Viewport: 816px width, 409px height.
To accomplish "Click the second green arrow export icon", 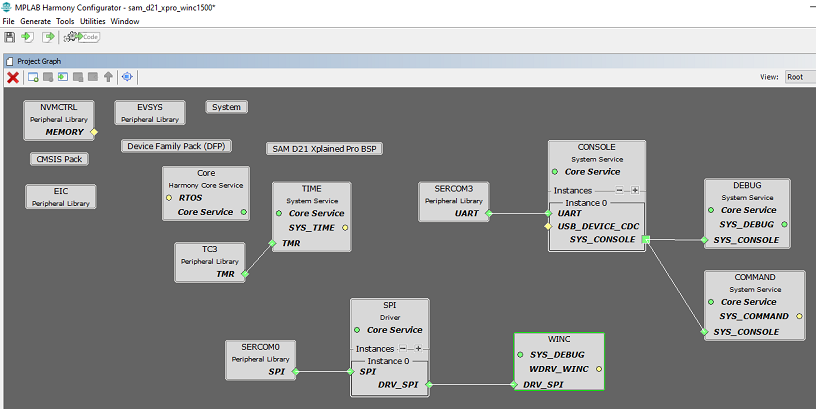I will click(48, 37).
